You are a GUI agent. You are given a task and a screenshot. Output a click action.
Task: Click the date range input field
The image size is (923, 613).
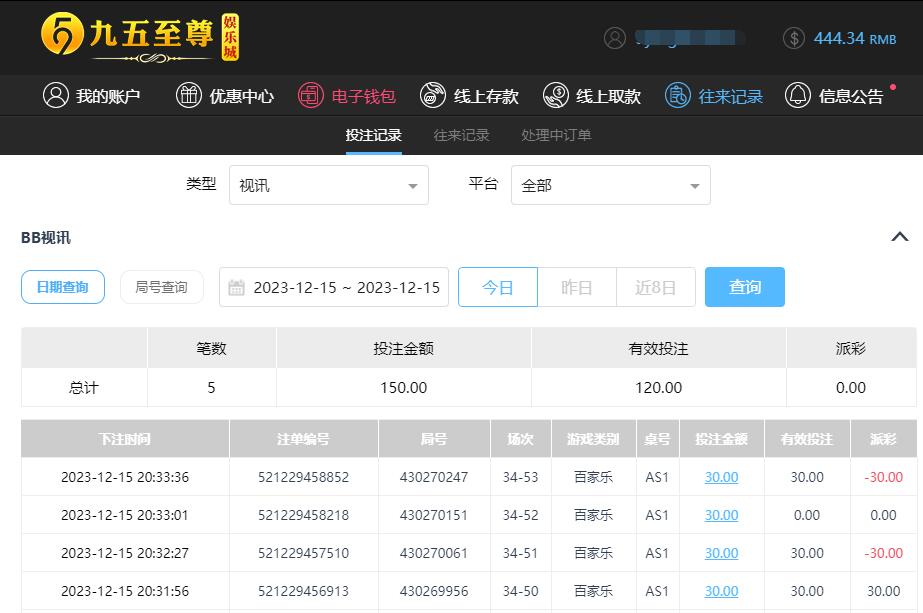tap(334, 287)
